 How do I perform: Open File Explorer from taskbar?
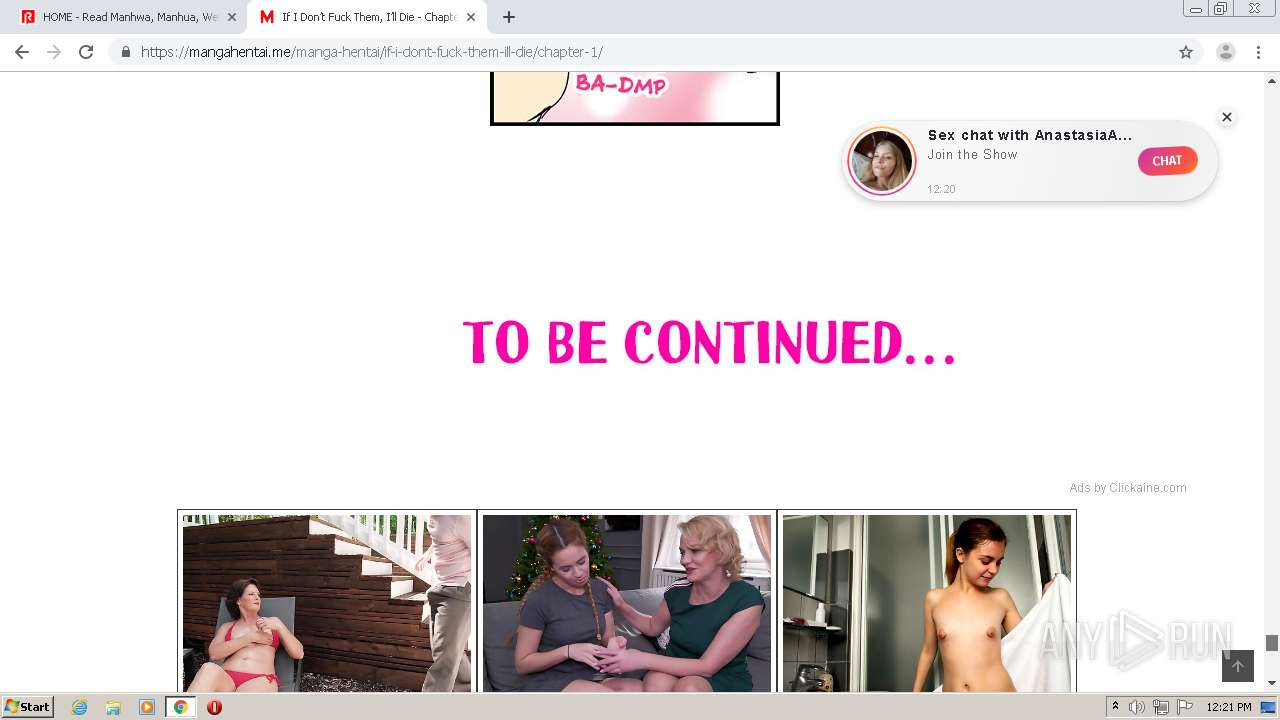click(113, 707)
